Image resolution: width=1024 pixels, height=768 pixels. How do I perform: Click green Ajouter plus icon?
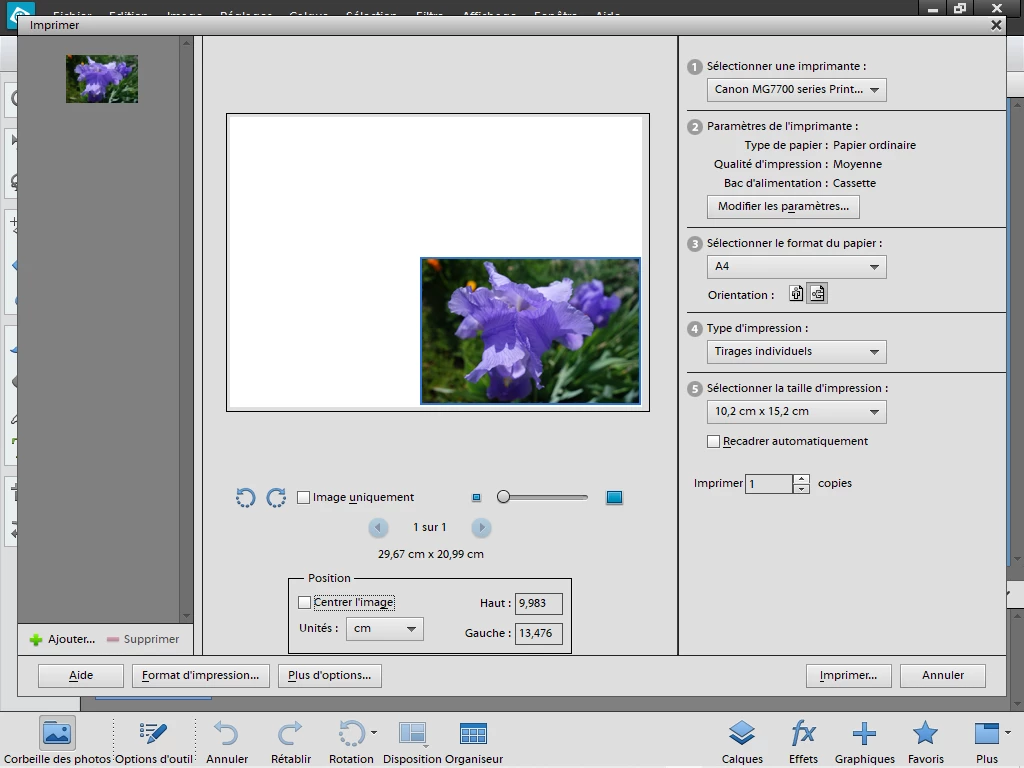(36, 639)
